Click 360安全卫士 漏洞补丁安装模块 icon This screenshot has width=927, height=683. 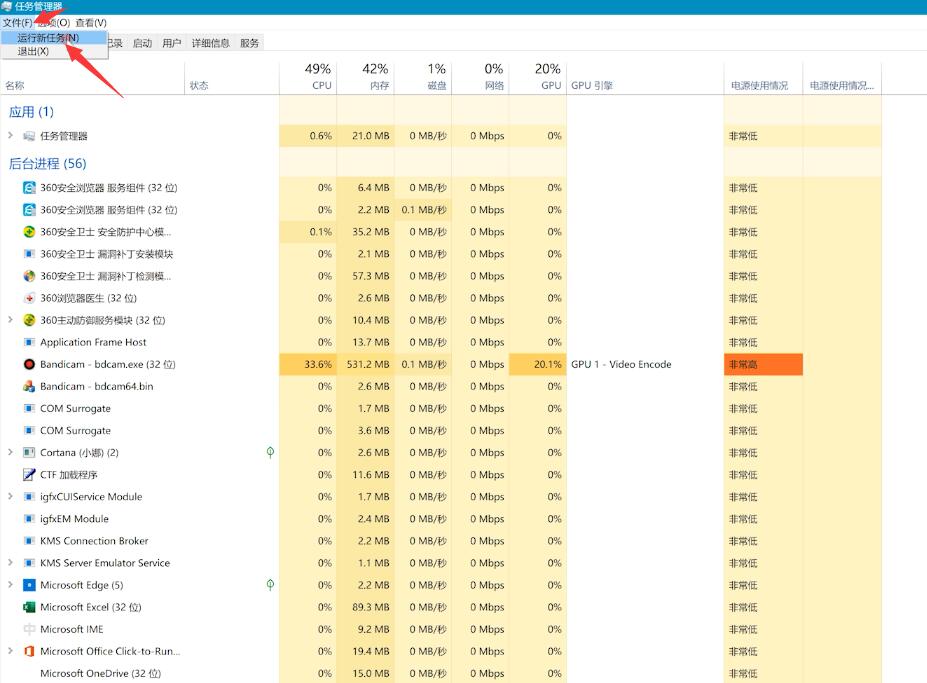coord(29,254)
